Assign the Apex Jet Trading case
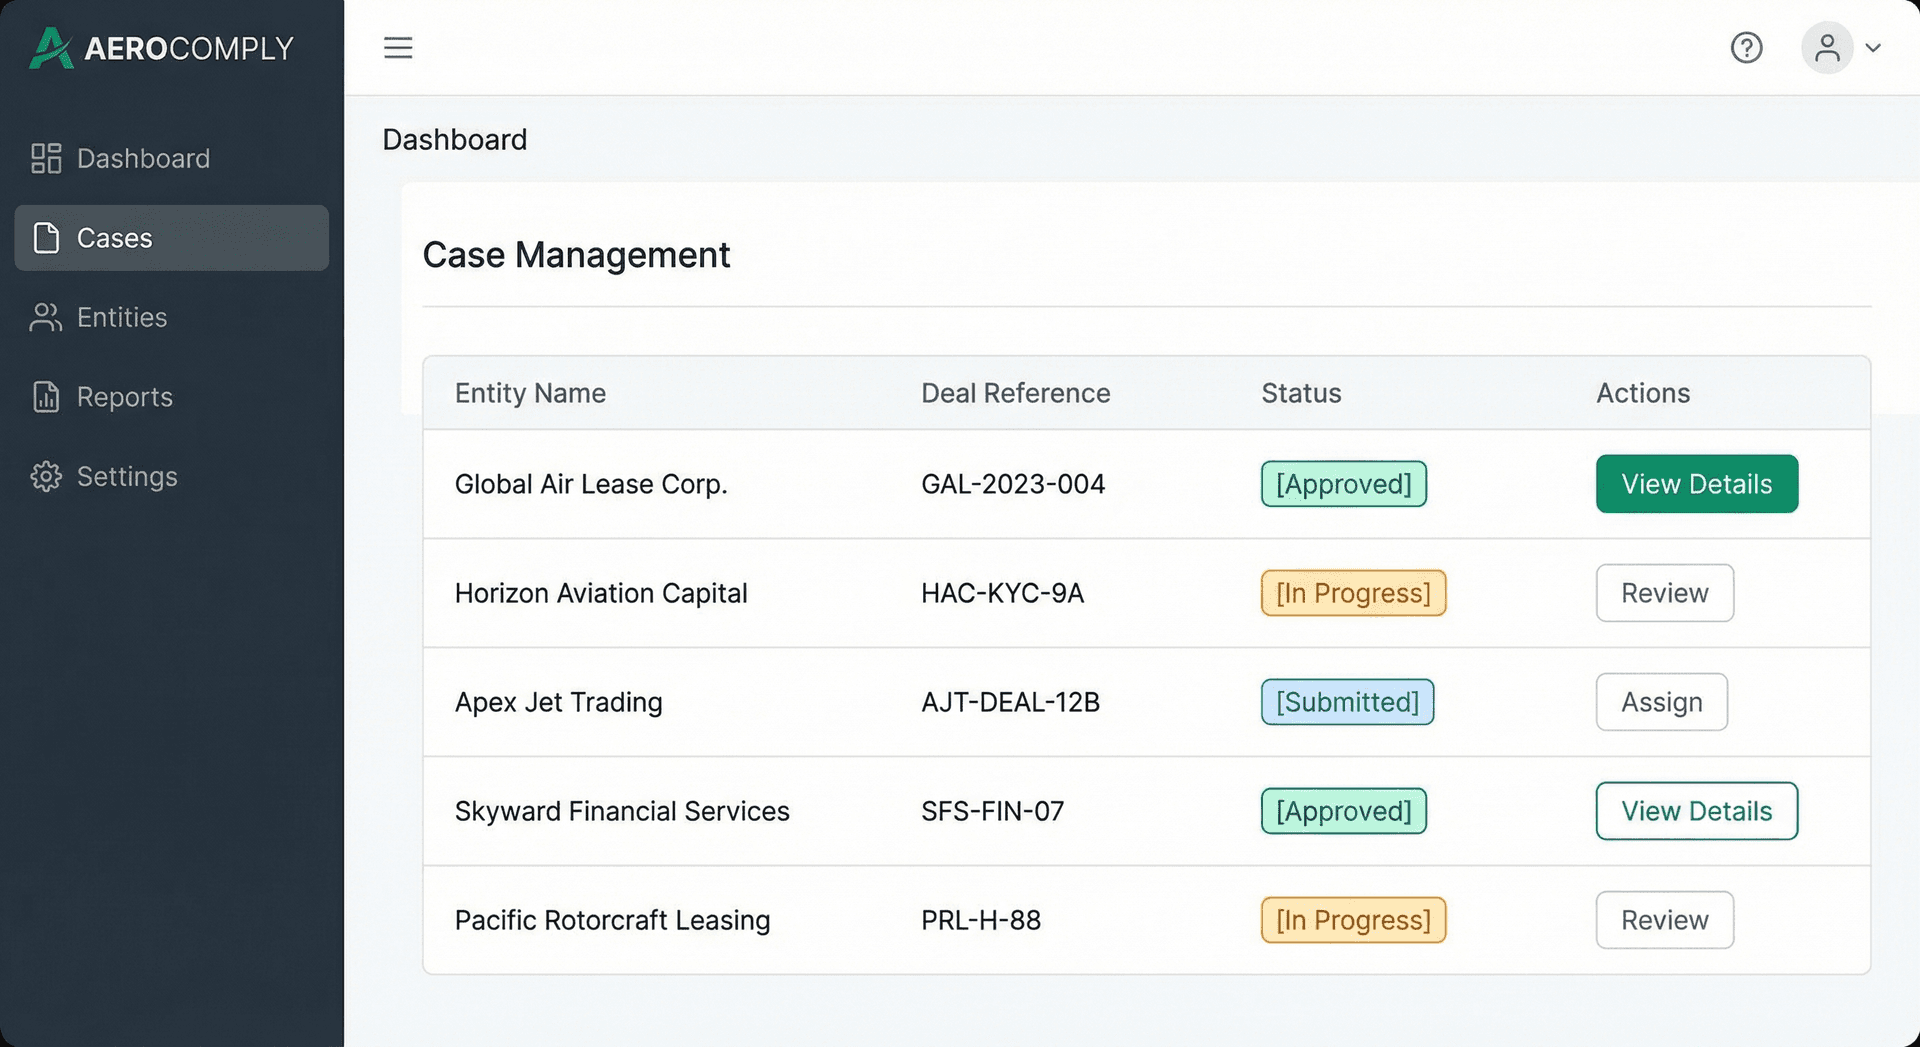This screenshot has height=1047, width=1920. coord(1661,702)
